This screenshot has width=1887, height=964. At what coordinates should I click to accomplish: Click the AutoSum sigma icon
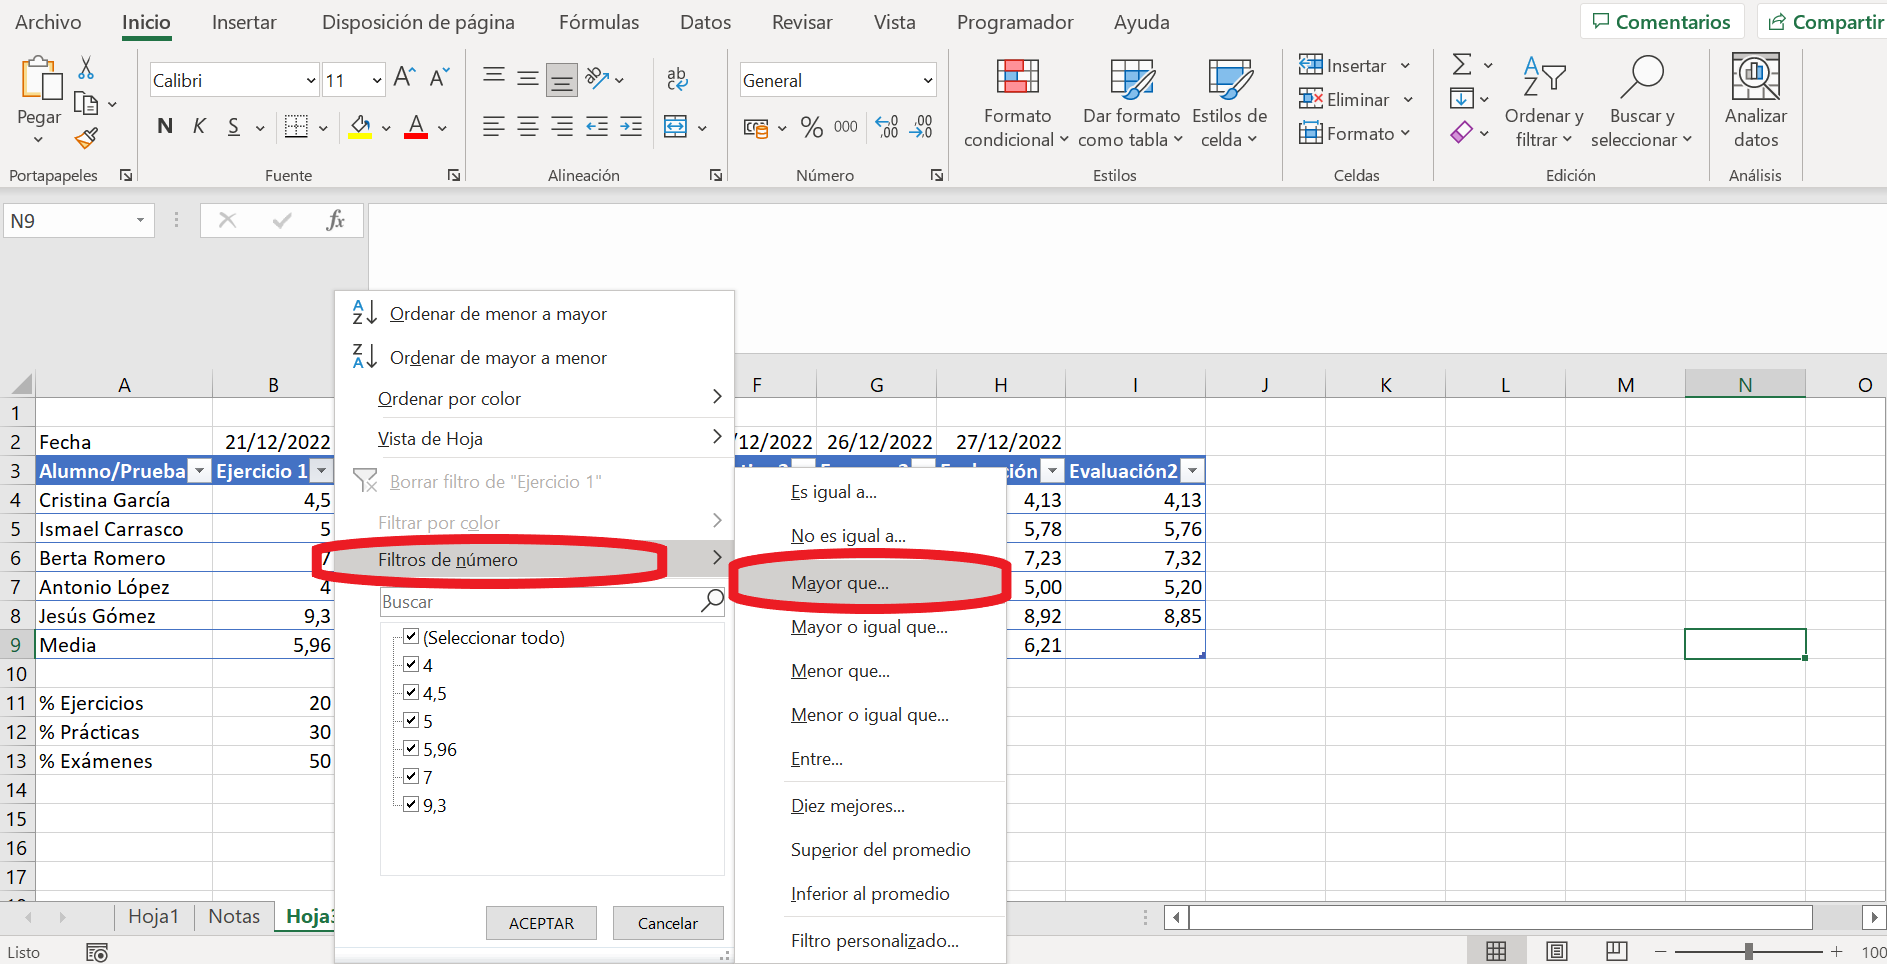pyautogui.click(x=1462, y=65)
